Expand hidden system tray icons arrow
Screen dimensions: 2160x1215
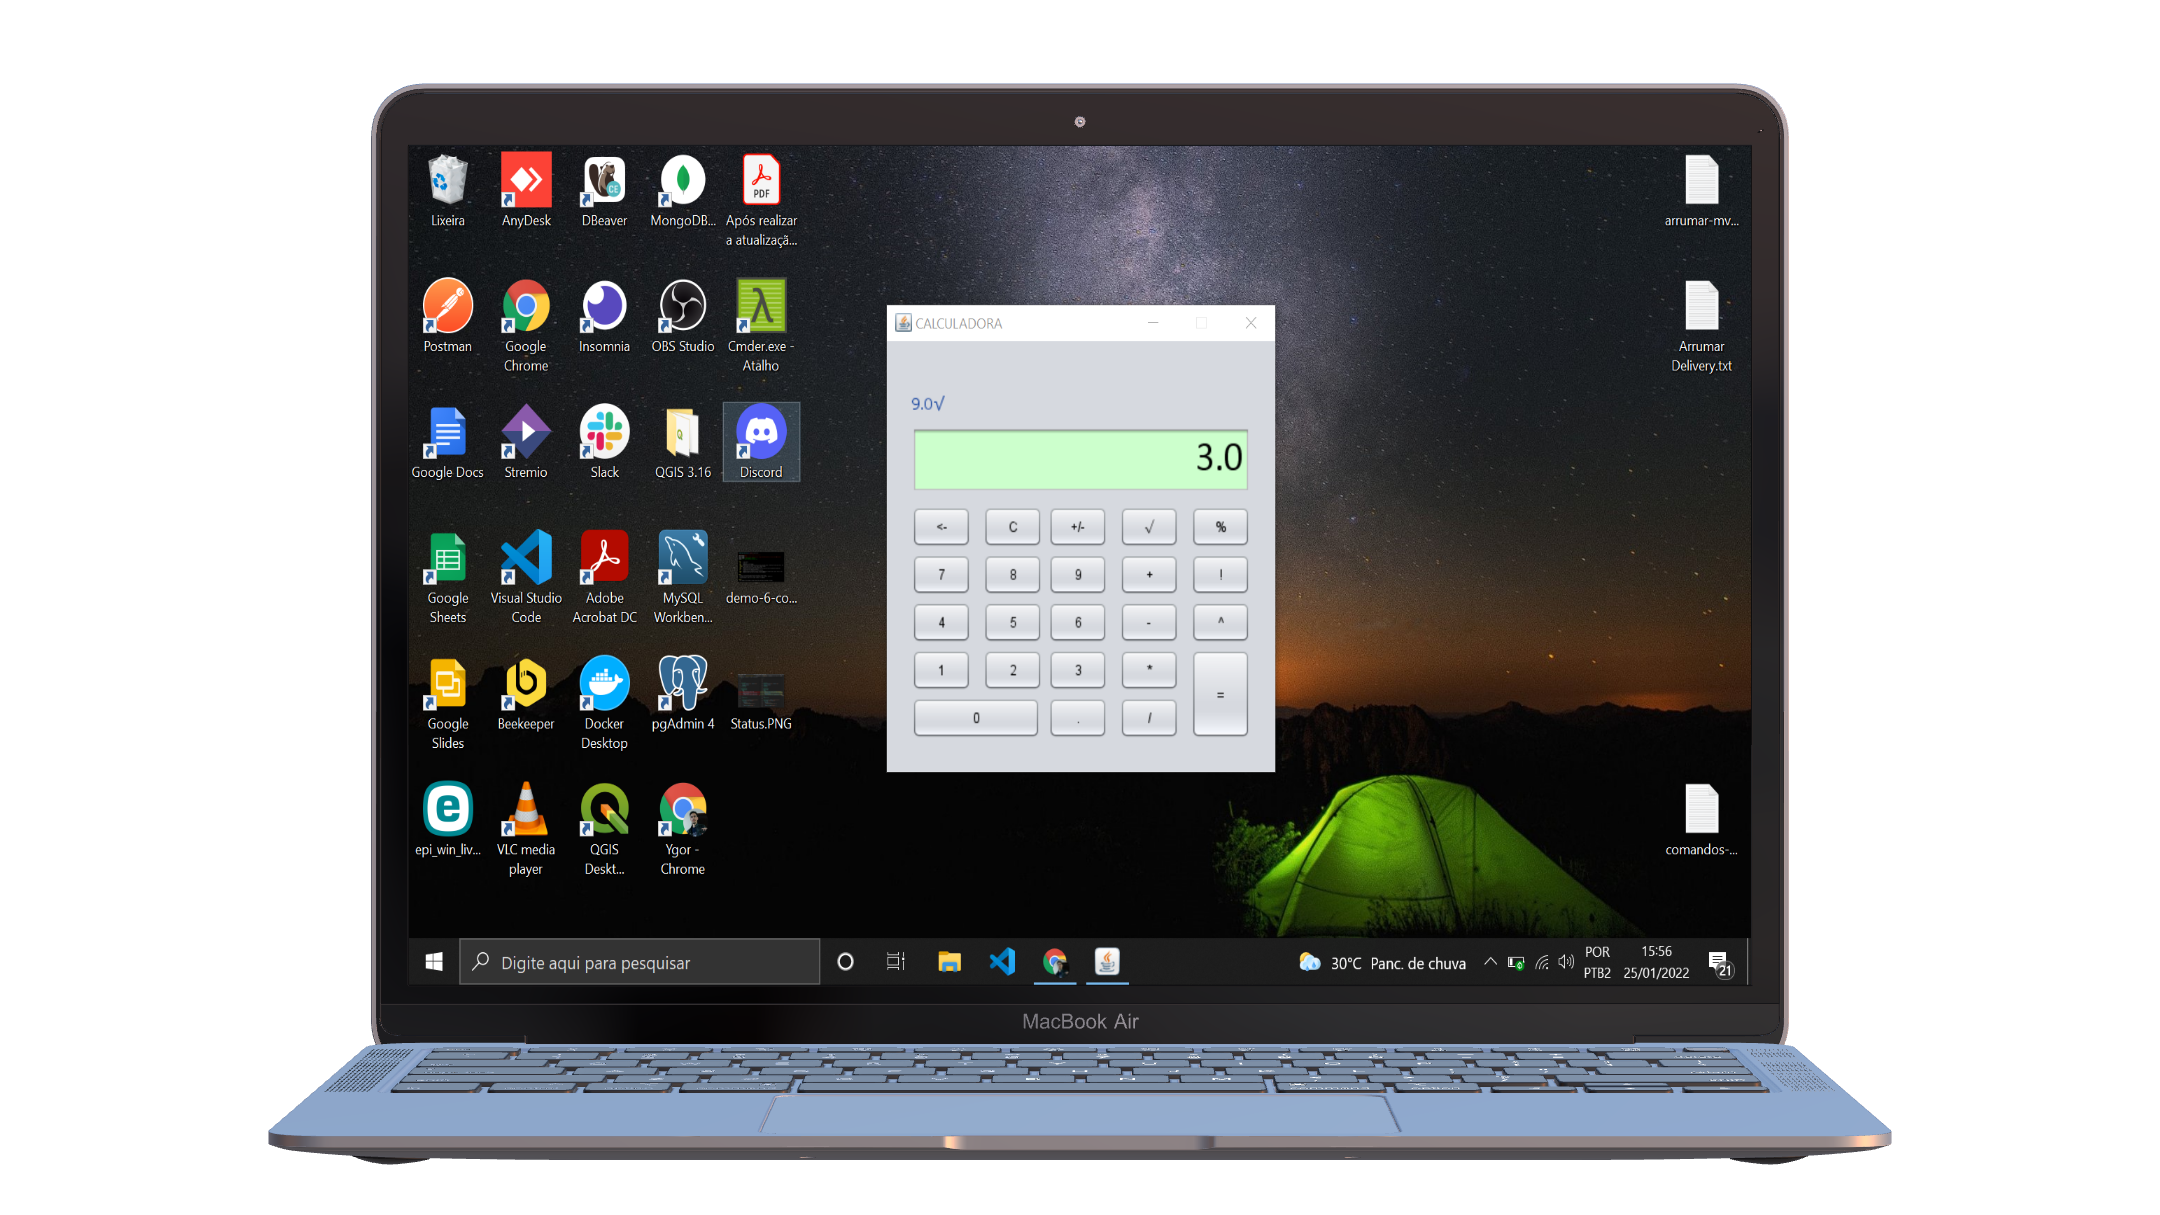[1490, 962]
